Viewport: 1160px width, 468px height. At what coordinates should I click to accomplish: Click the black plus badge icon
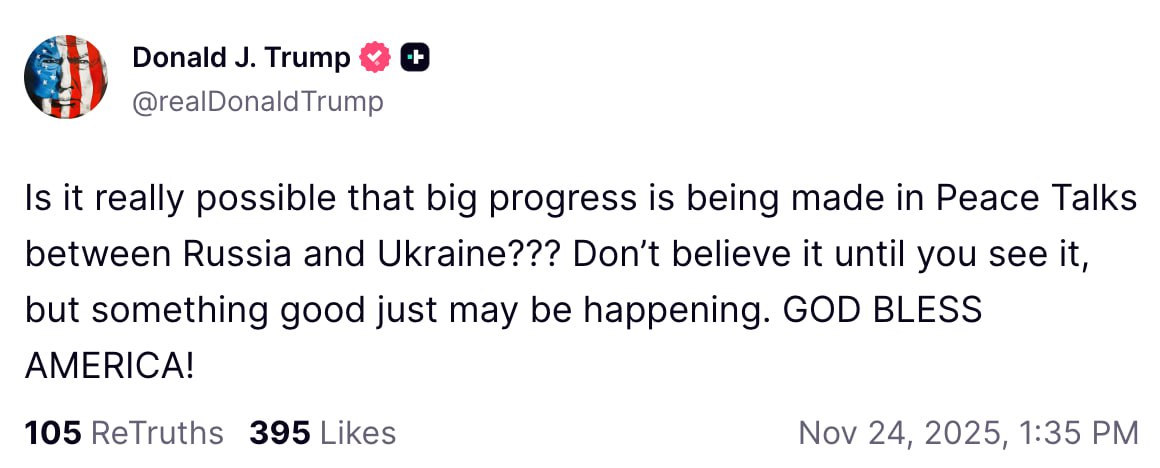click(x=414, y=59)
